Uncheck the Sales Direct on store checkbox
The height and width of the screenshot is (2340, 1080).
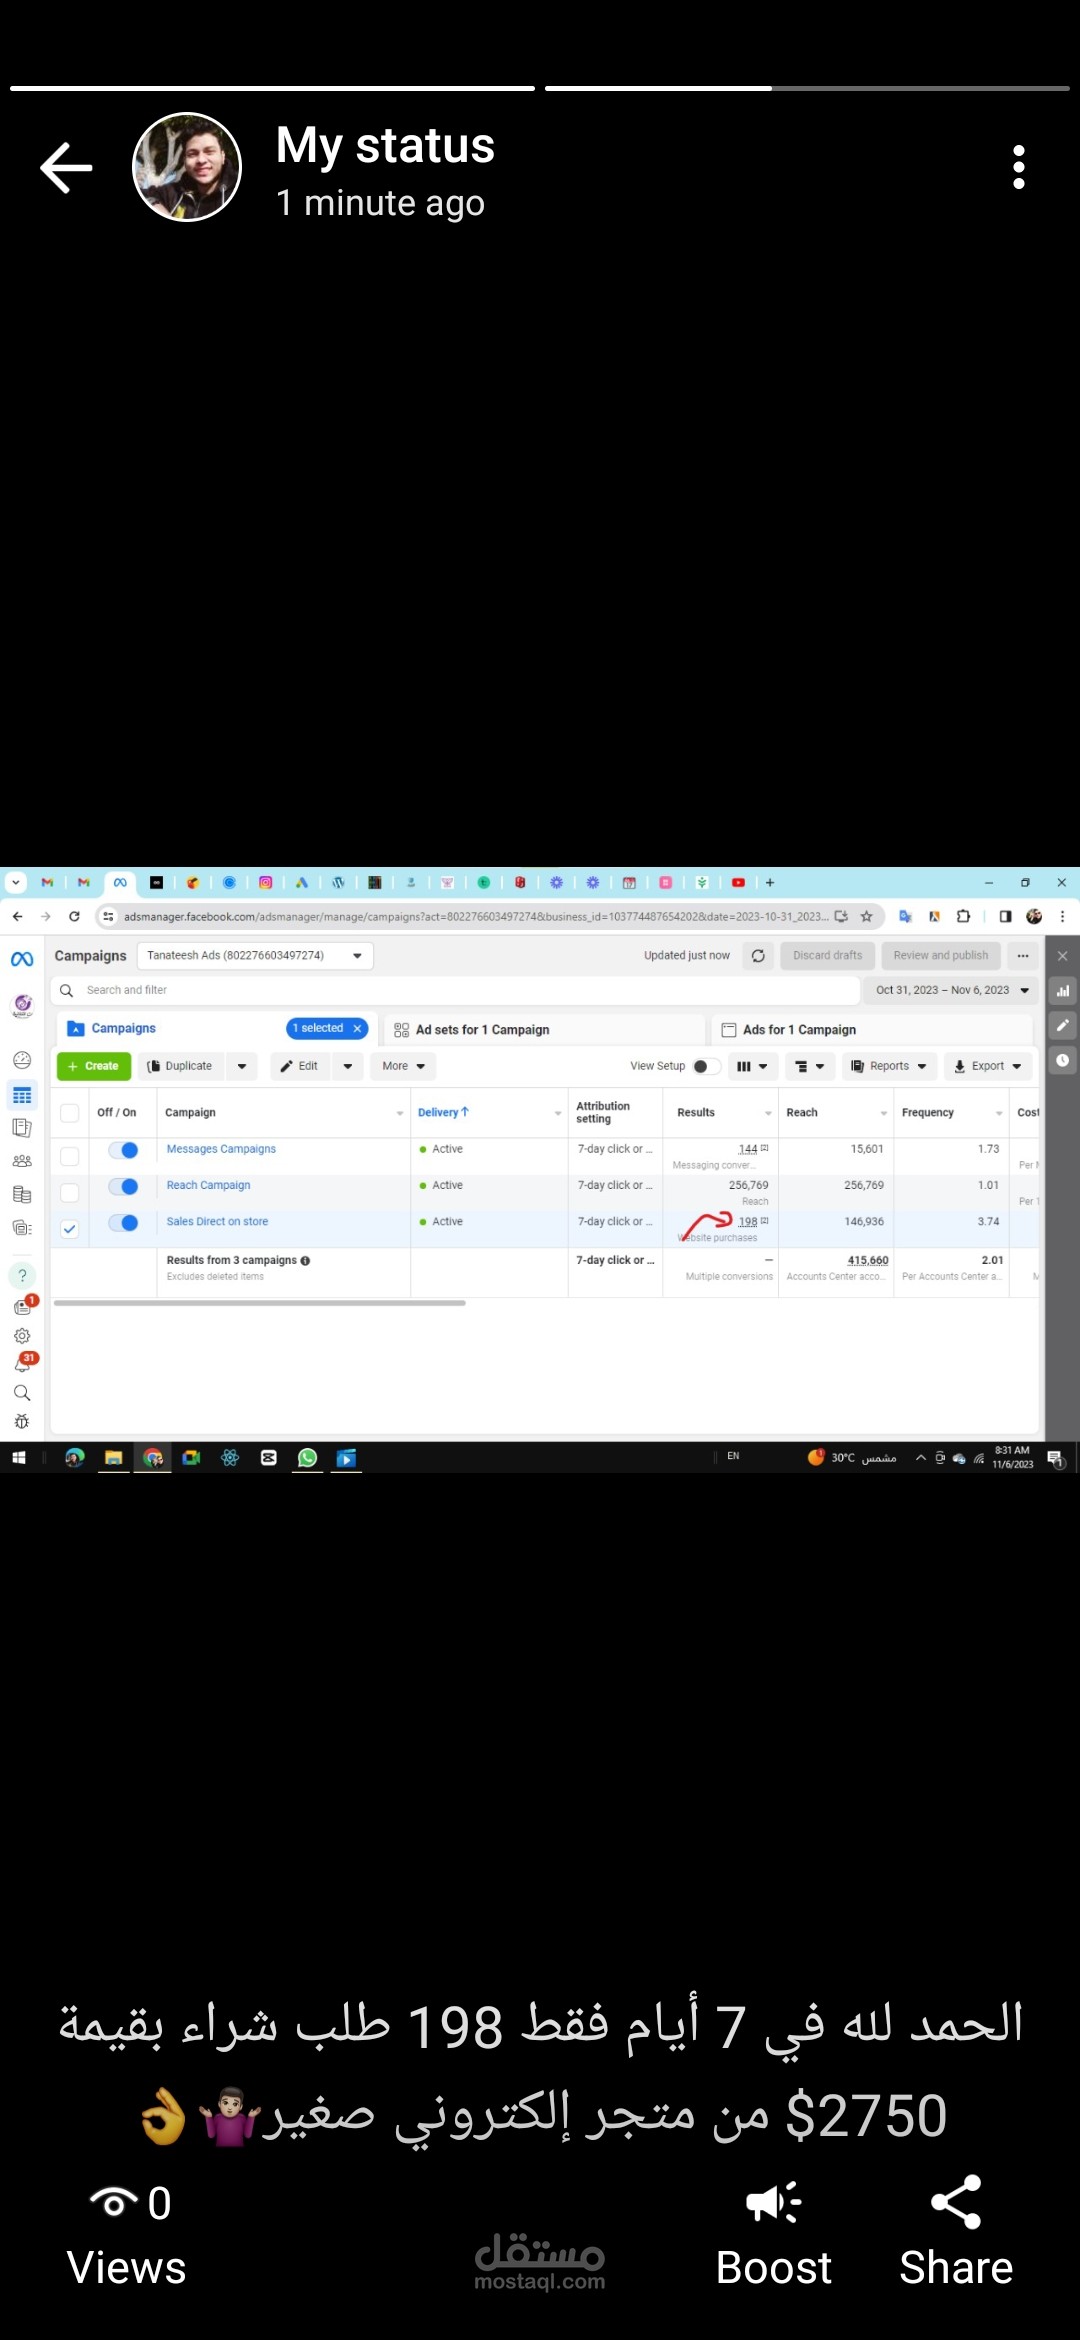pos(69,1229)
